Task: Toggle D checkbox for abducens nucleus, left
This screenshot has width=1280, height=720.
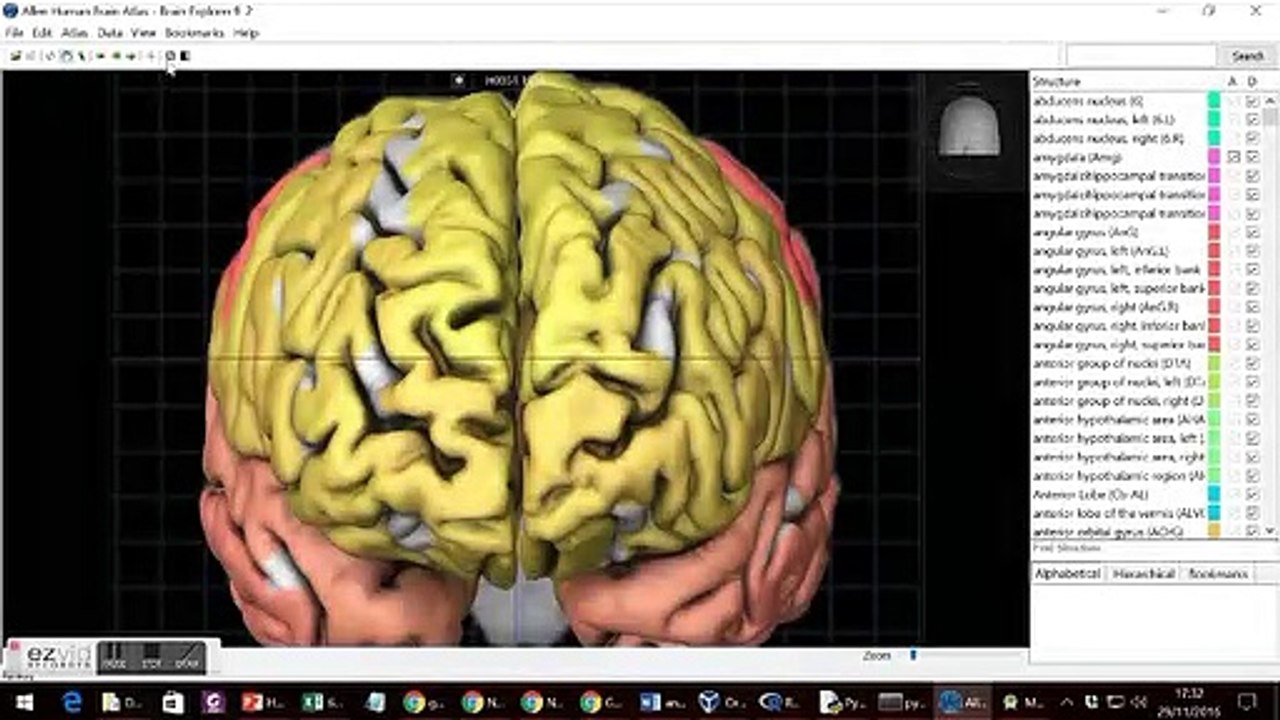Action: tap(1253, 120)
